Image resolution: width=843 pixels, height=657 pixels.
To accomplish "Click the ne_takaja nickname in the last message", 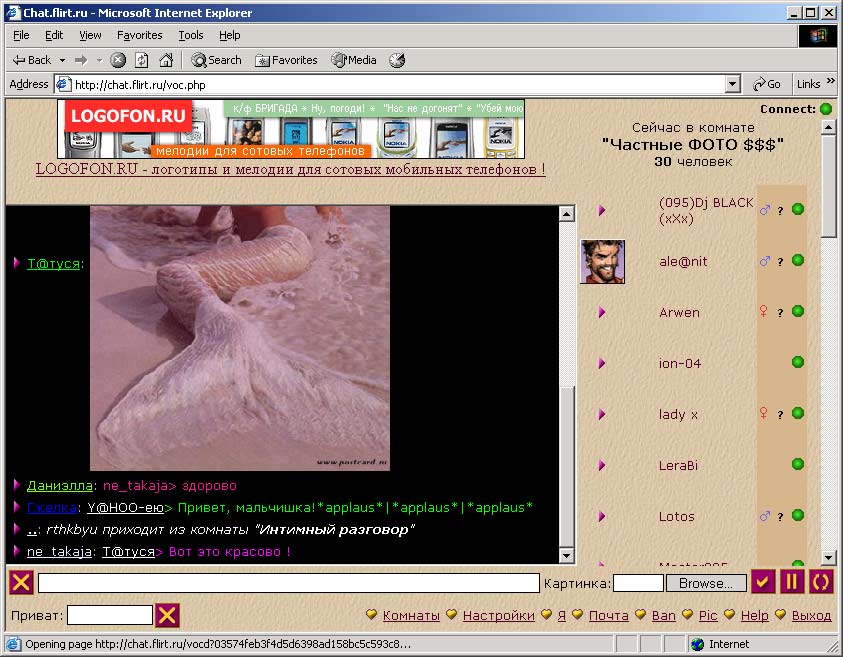I will [x=59, y=552].
